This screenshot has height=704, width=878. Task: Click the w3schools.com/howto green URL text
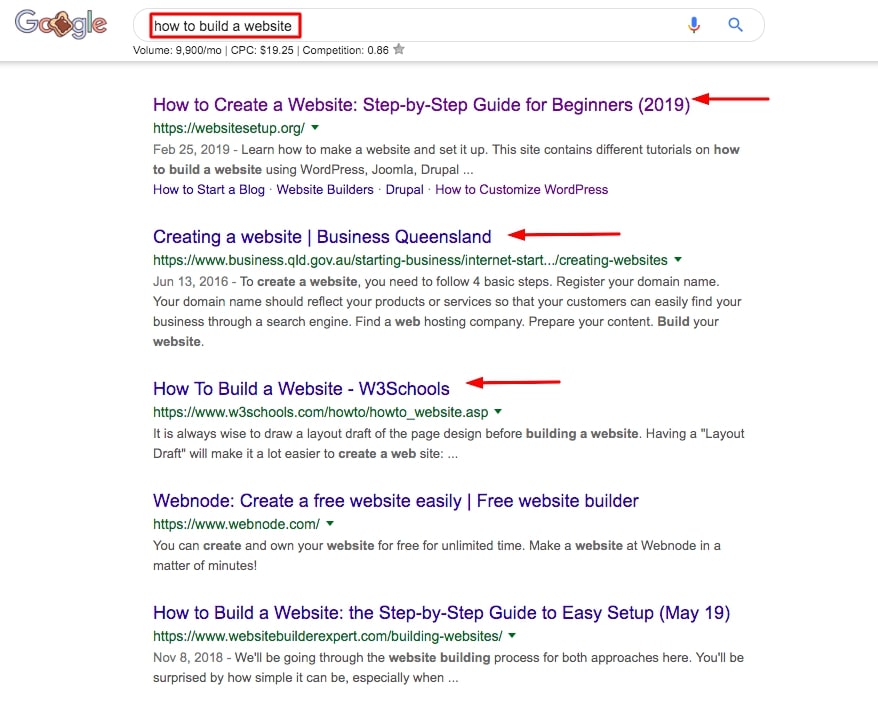coord(320,412)
